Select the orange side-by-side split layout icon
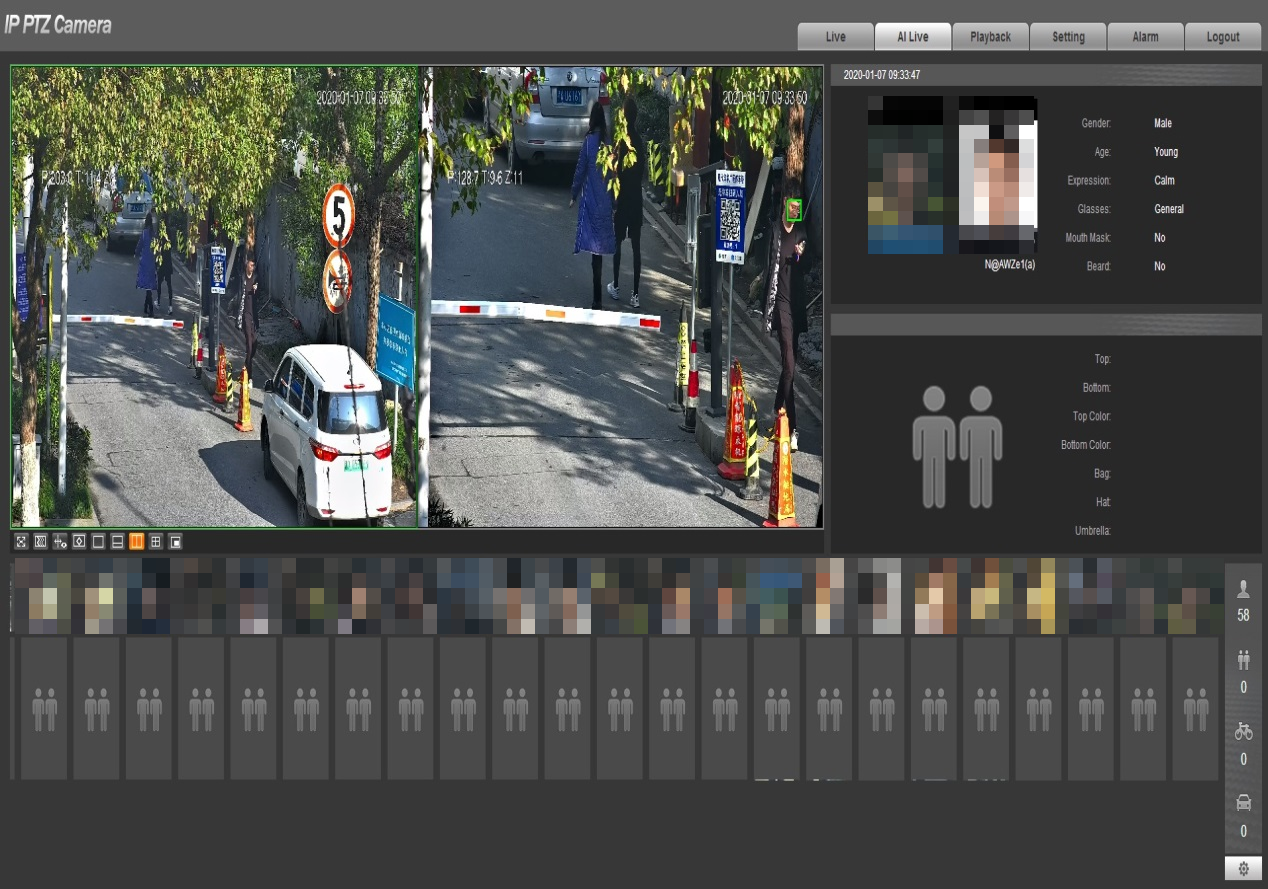Image resolution: width=1268 pixels, height=889 pixels. (x=137, y=541)
